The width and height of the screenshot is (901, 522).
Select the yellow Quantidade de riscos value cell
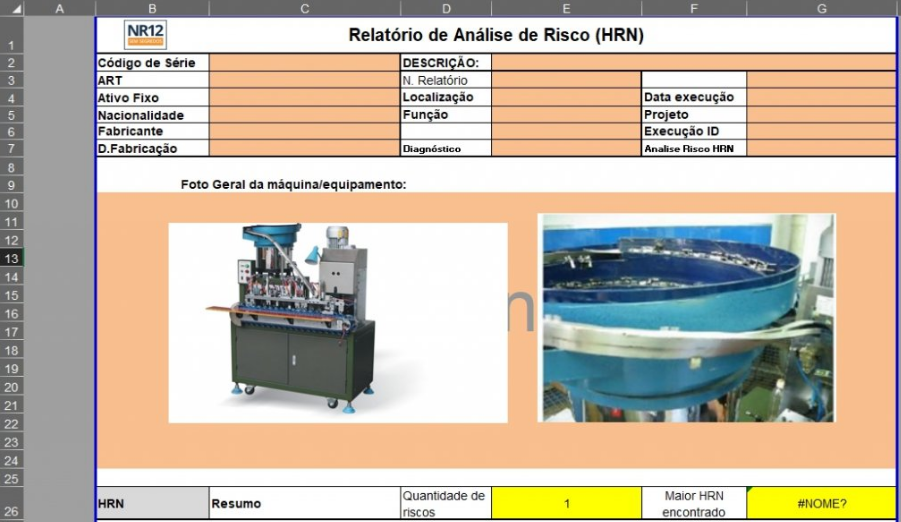(x=566, y=503)
